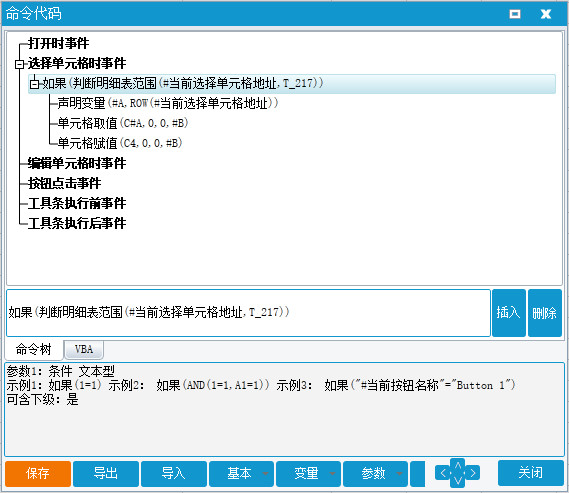
Task: Select the 按钮点击事件 tree item
Action: pos(65,183)
